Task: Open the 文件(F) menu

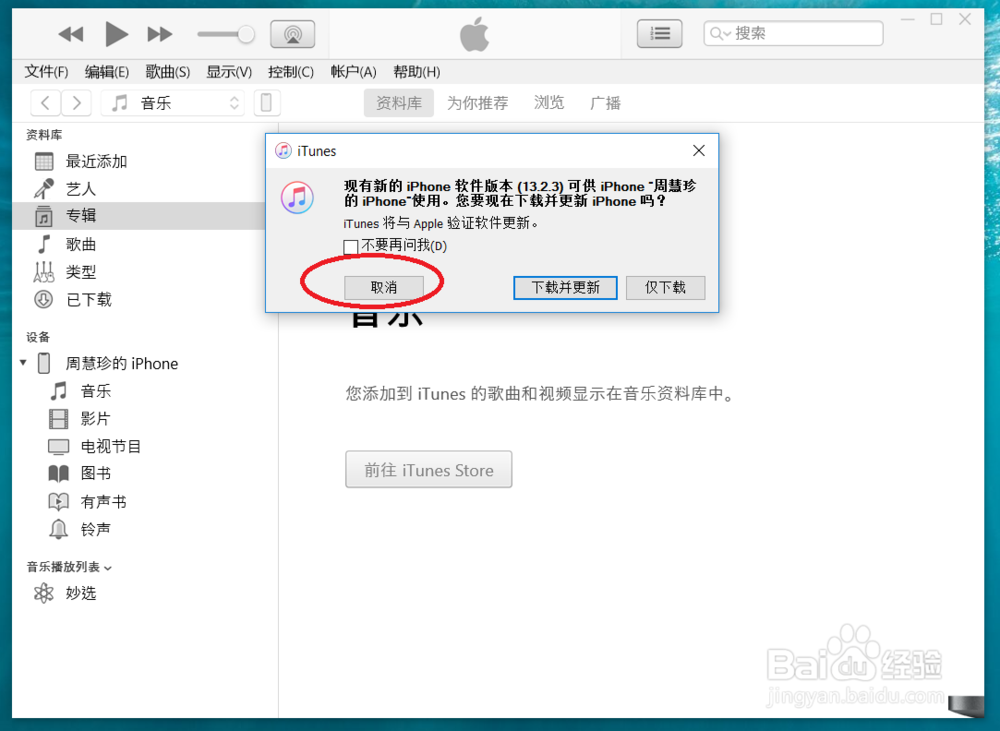Action: [47, 72]
